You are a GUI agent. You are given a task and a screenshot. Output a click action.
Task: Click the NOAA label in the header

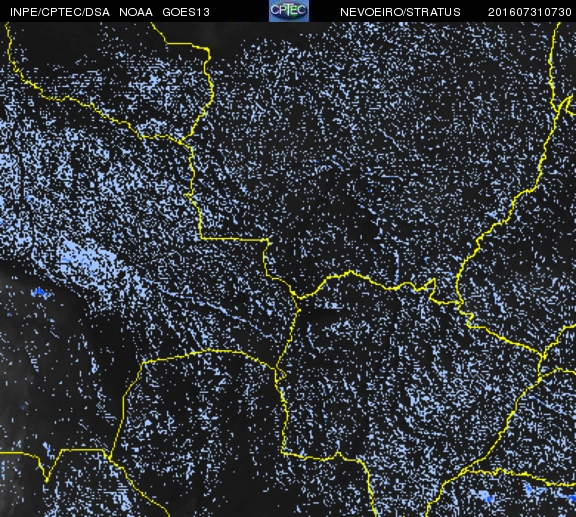136,12
